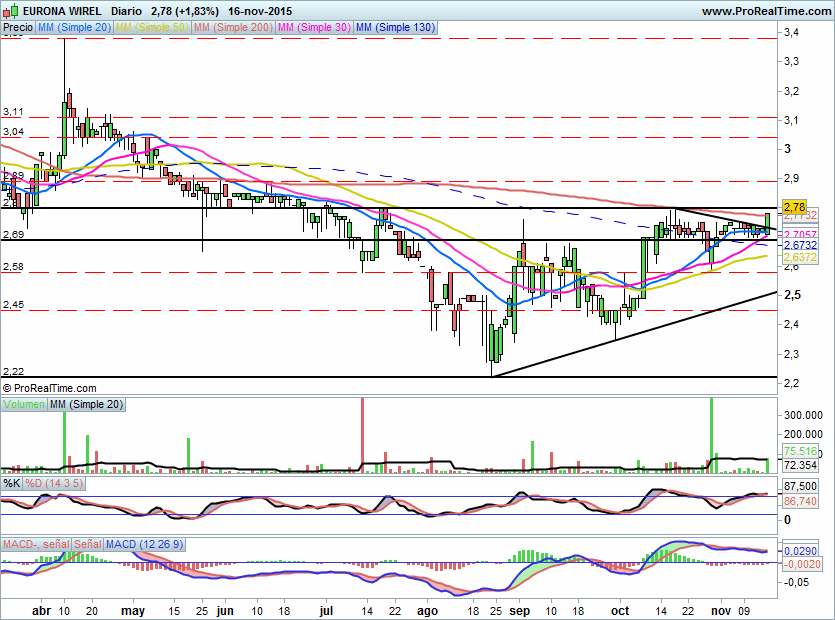This screenshot has height=620, width=835.
Task: Click the EURONA WIREL ticker title
Action: coord(62,11)
